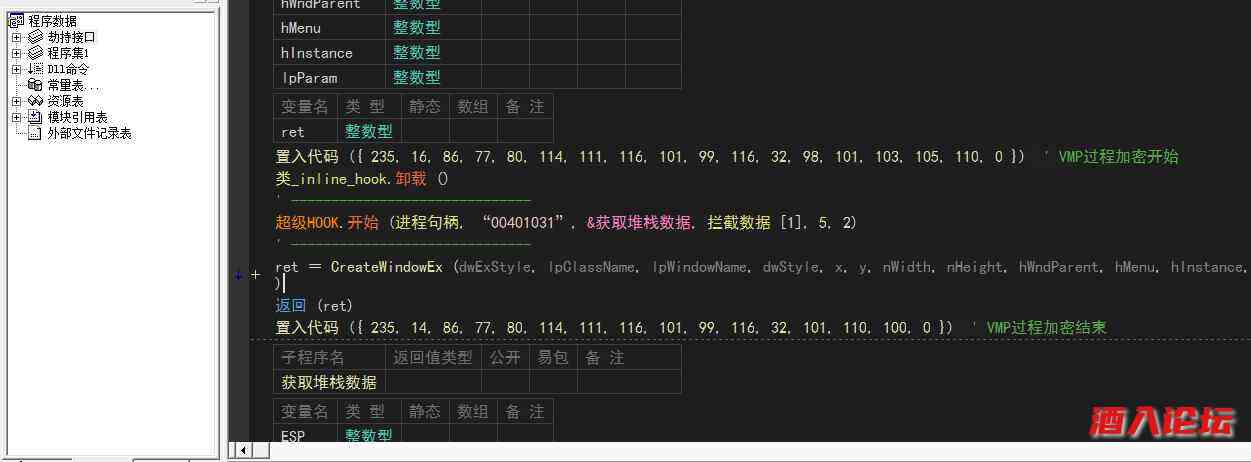The width and height of the screenshot is (1251, 462).
Task: Click the Dll命令 tree icon
Action: (36, 69)
